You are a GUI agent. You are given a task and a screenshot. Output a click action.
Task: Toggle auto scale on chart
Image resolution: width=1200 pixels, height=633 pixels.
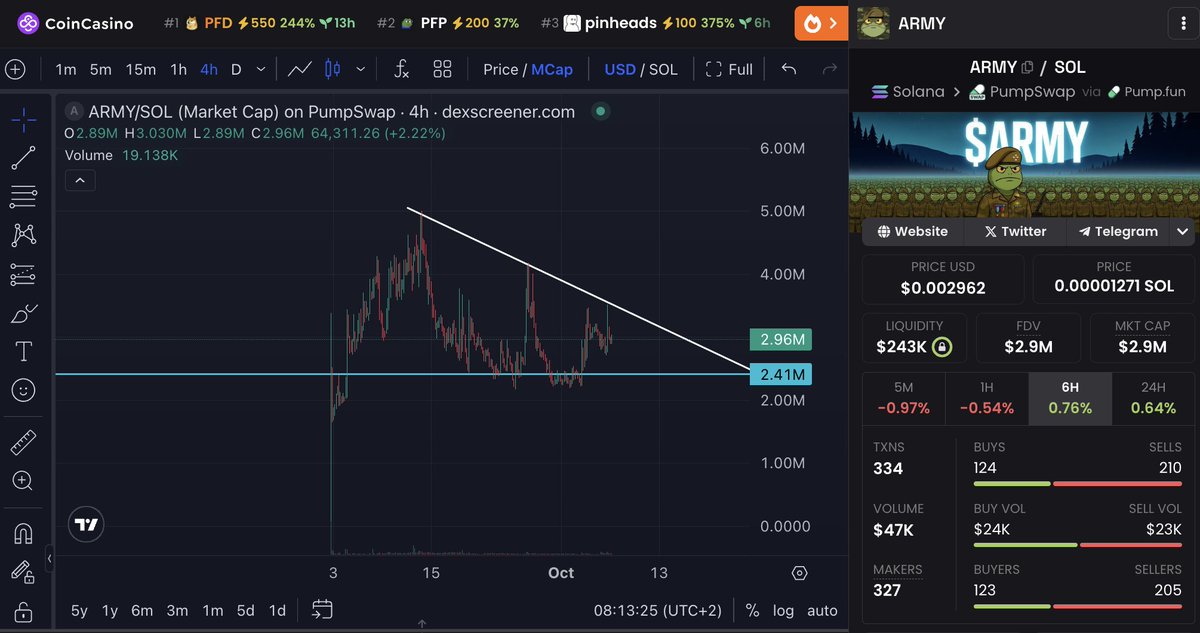click(x=822, y=610)
